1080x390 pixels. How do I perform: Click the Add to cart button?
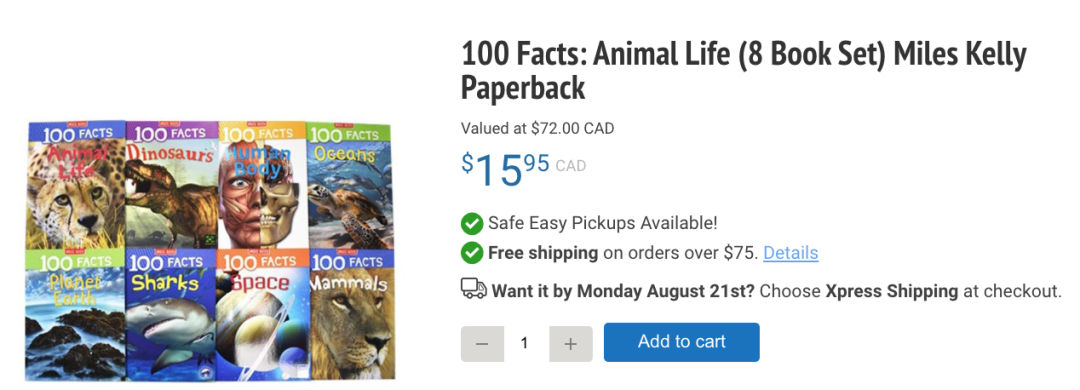pos(681,342)
